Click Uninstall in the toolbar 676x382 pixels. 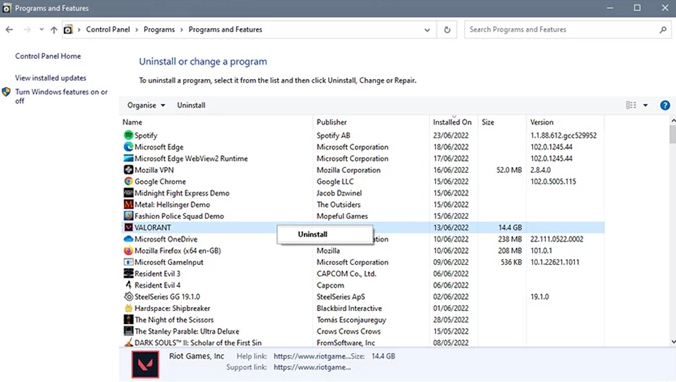[x=191, y=105]
